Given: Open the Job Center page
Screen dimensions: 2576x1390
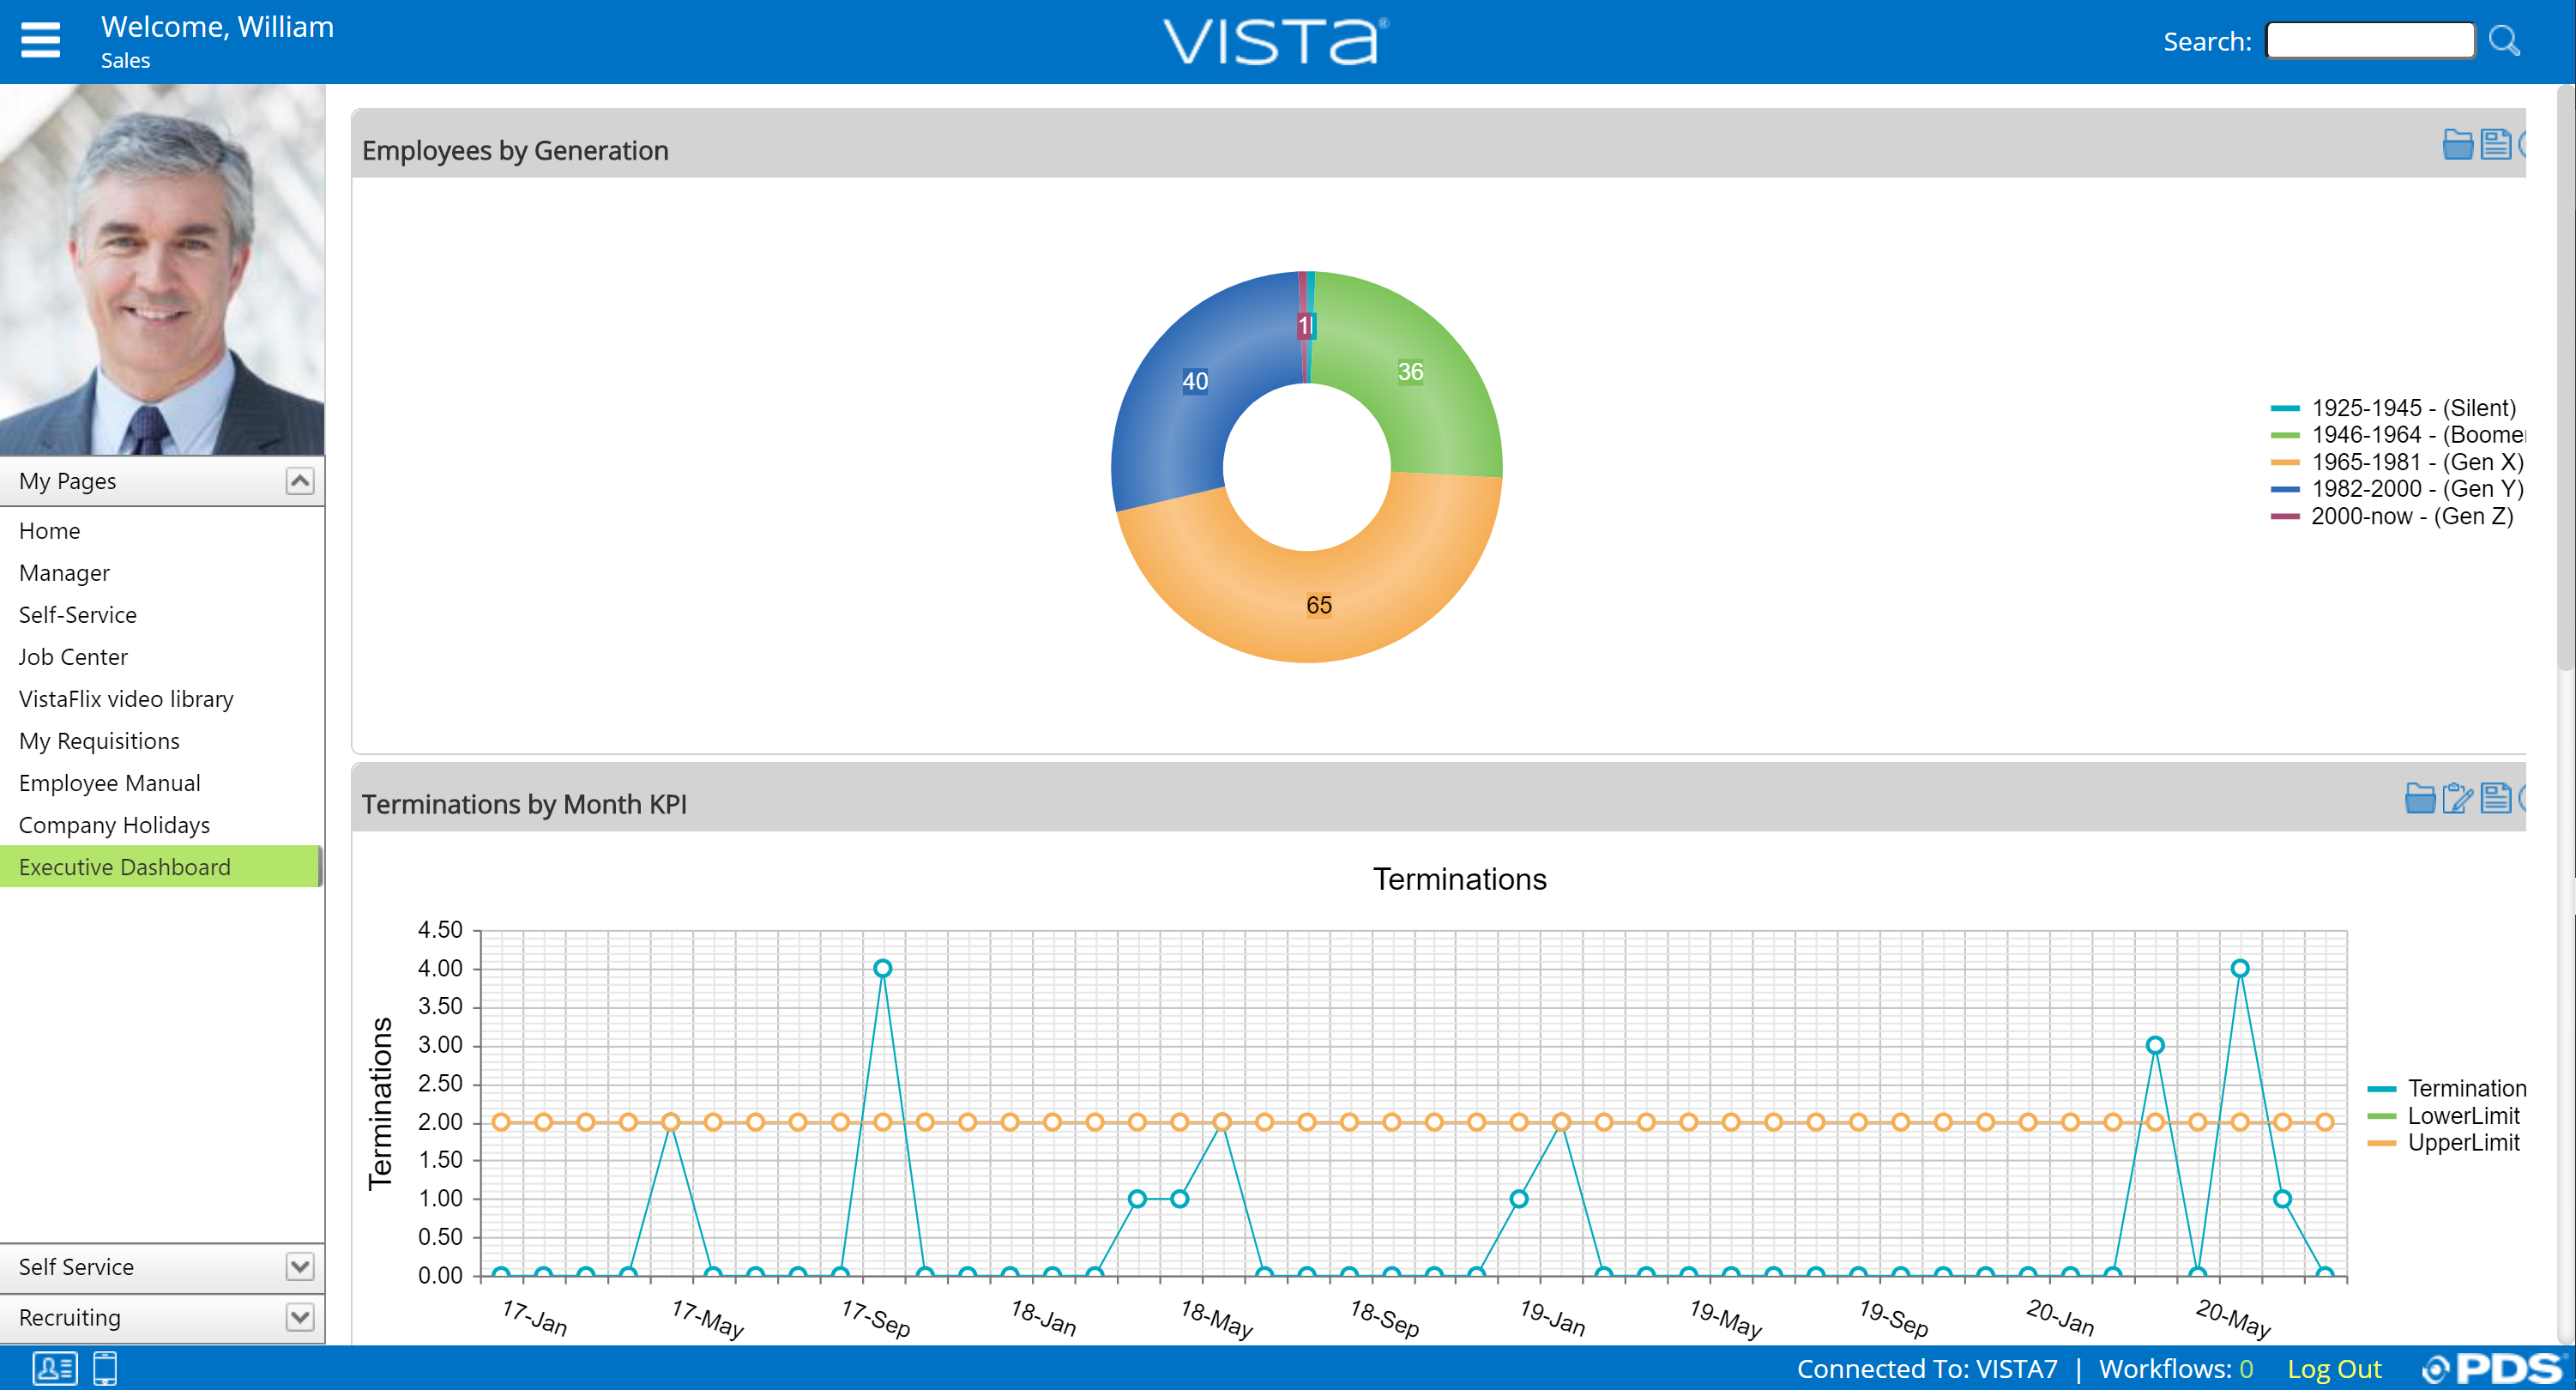Looking at the screenshot, I should pyautogui.click(x=73, y=657).
